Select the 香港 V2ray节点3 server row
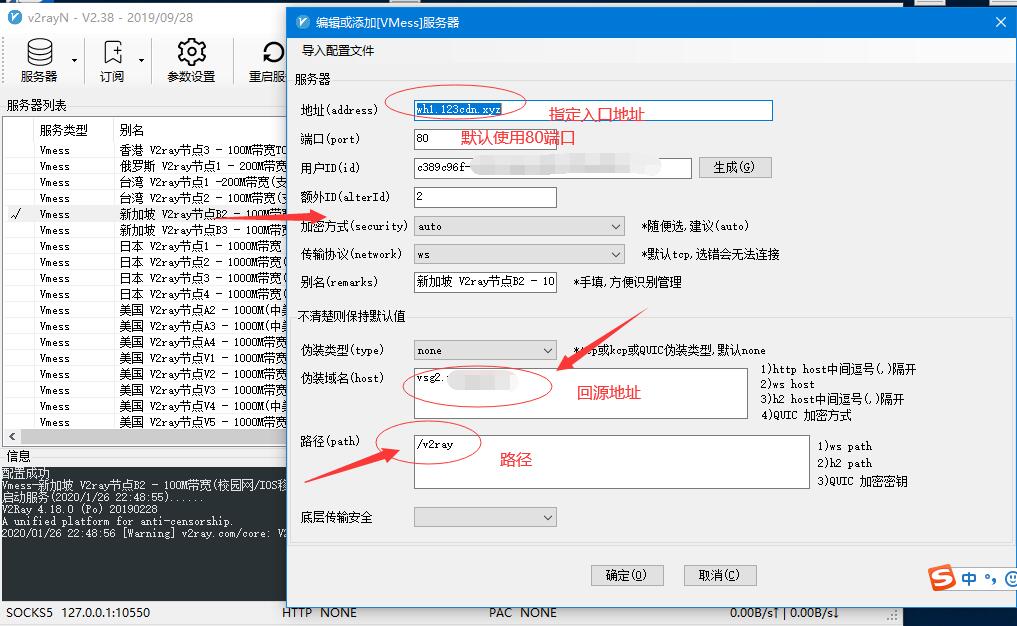This screenshot has width=1017, height=626. coord(145,150)
